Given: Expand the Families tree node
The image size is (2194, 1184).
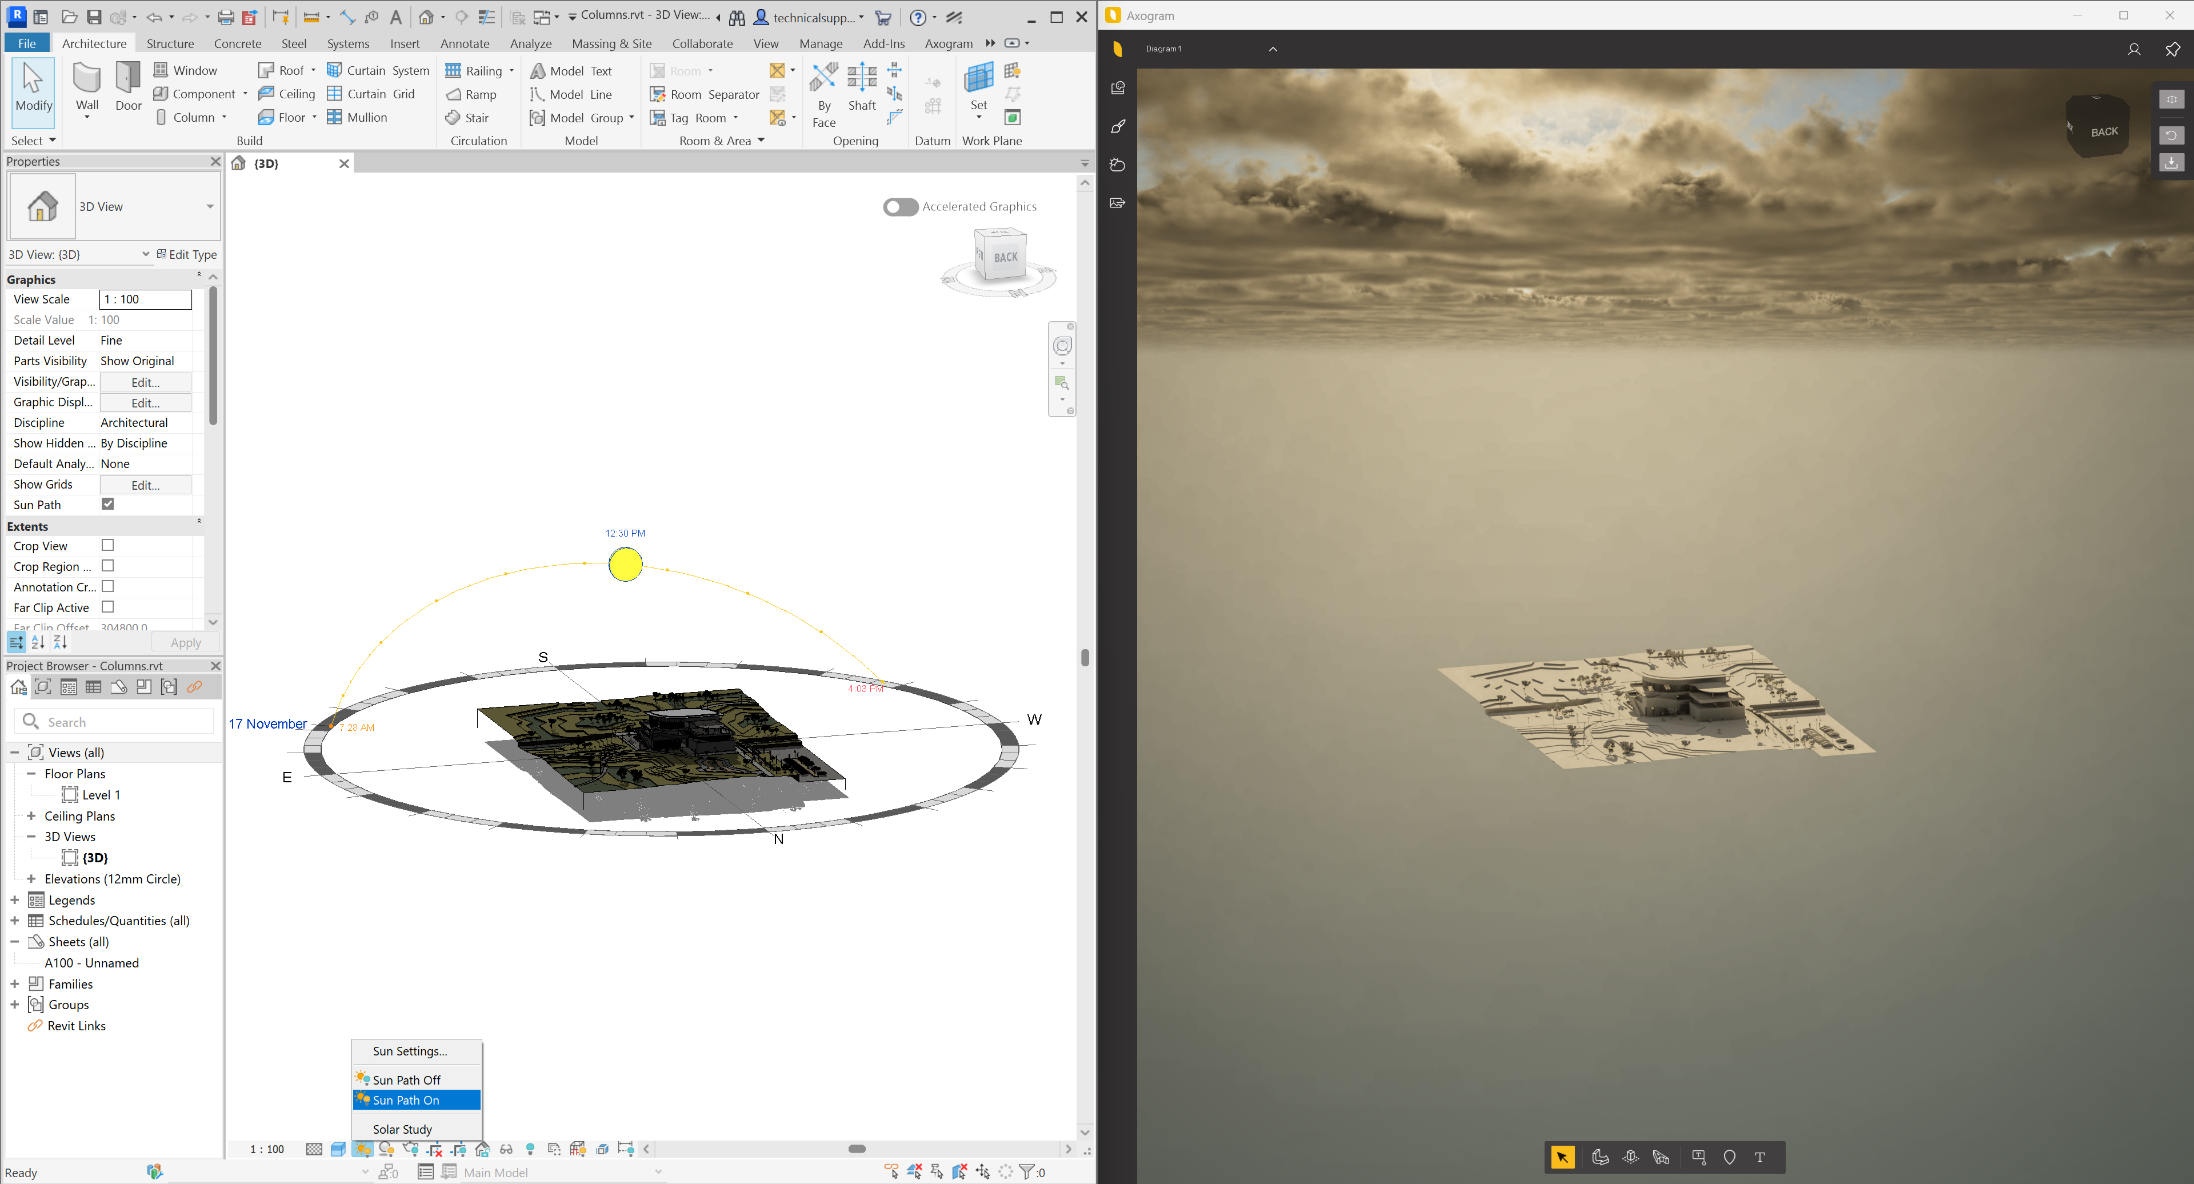Looking at the screenshot, I should click(15, 984).
